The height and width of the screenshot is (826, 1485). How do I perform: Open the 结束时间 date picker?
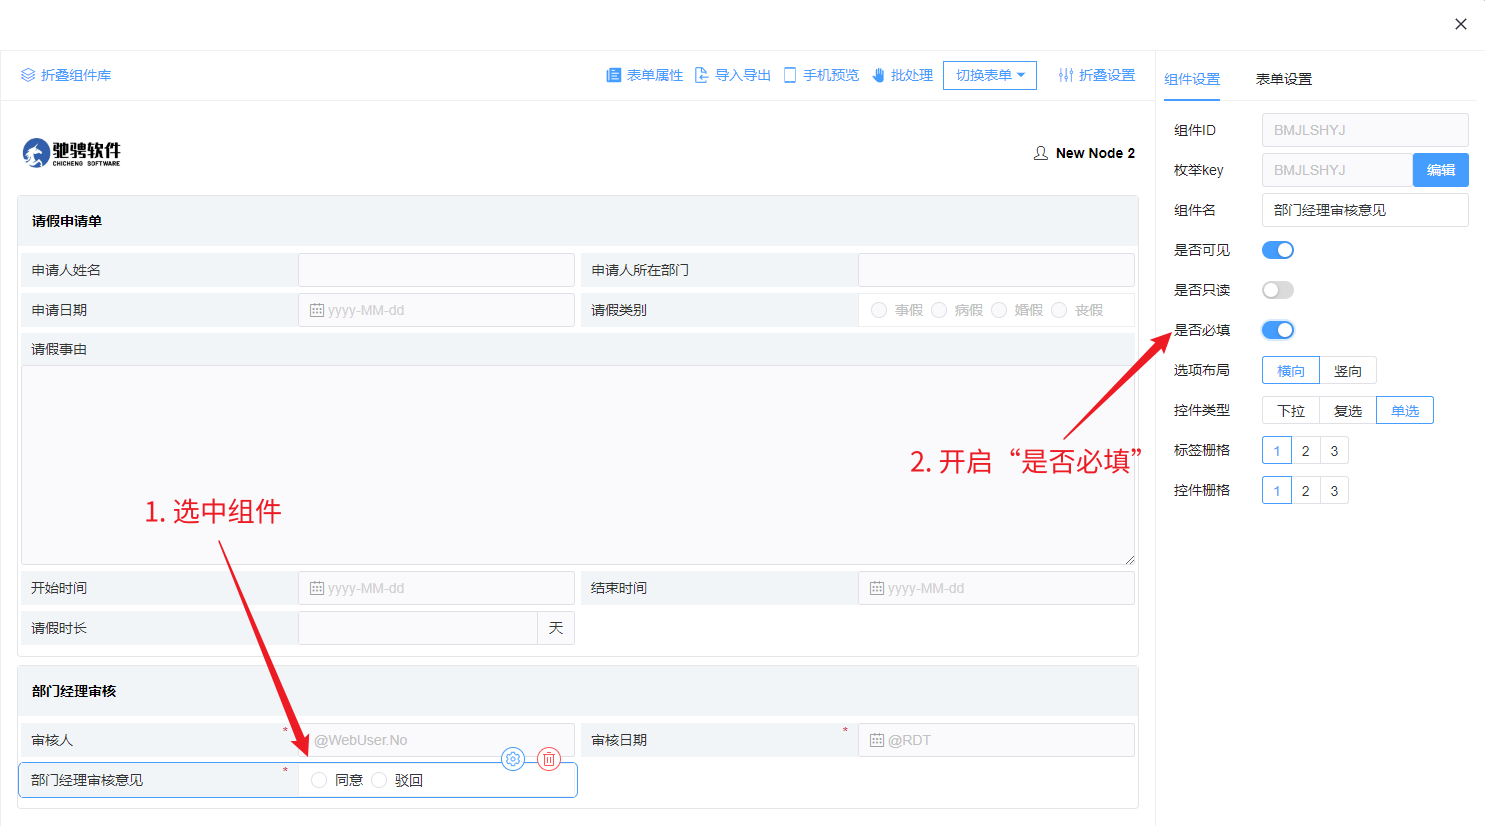click(996, 588)
